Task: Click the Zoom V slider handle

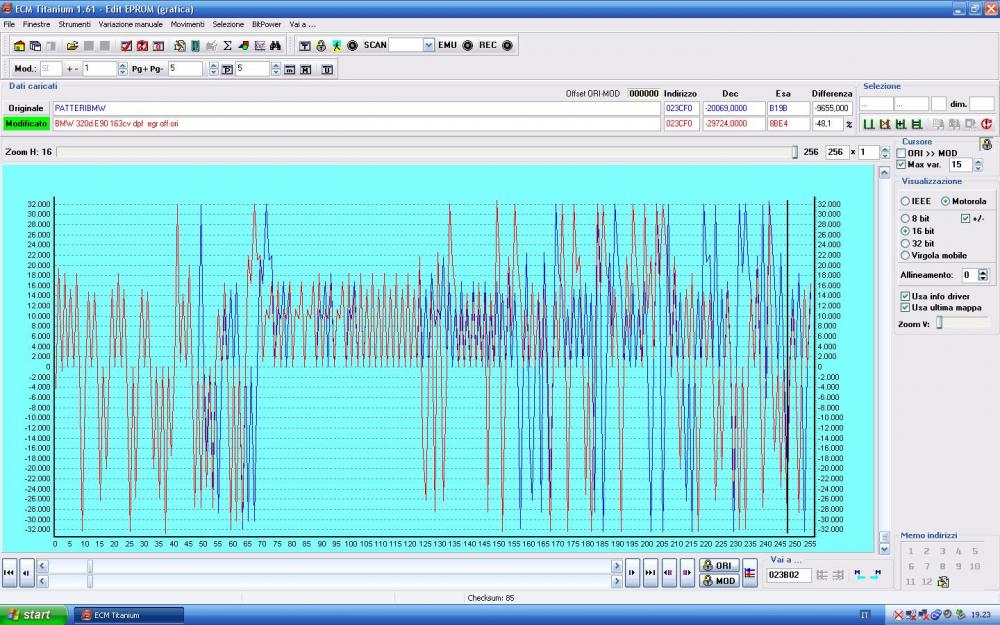Action: point(939,323)
